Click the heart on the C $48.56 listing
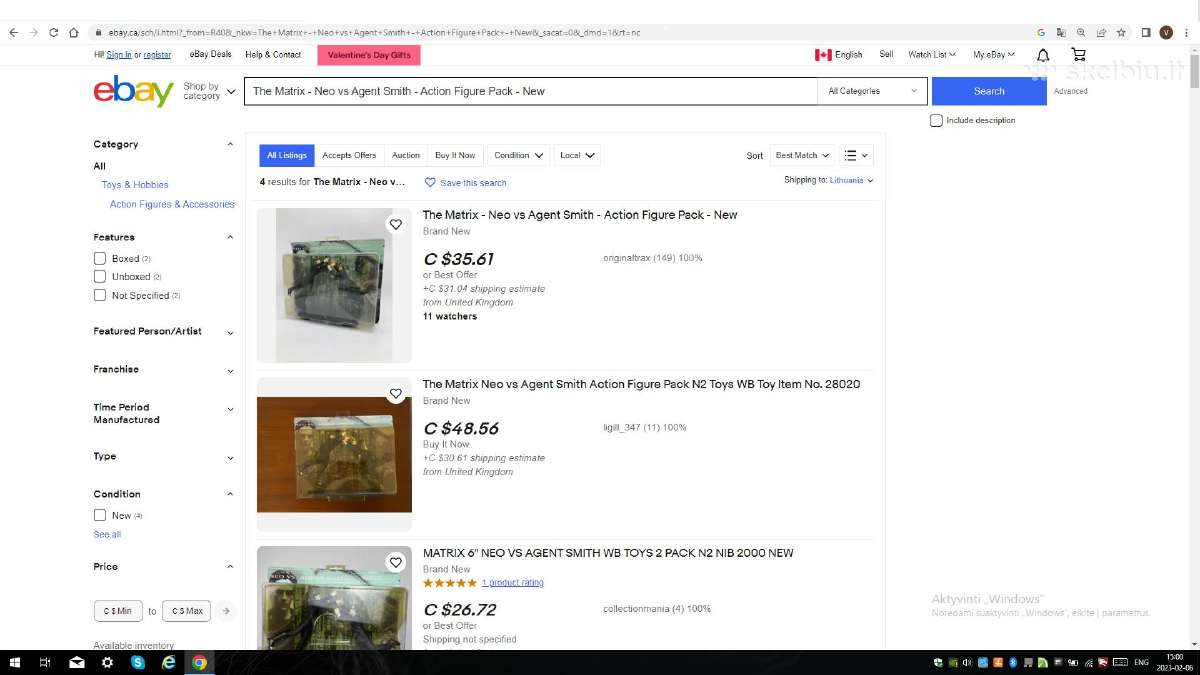 (x=396, y=394)
